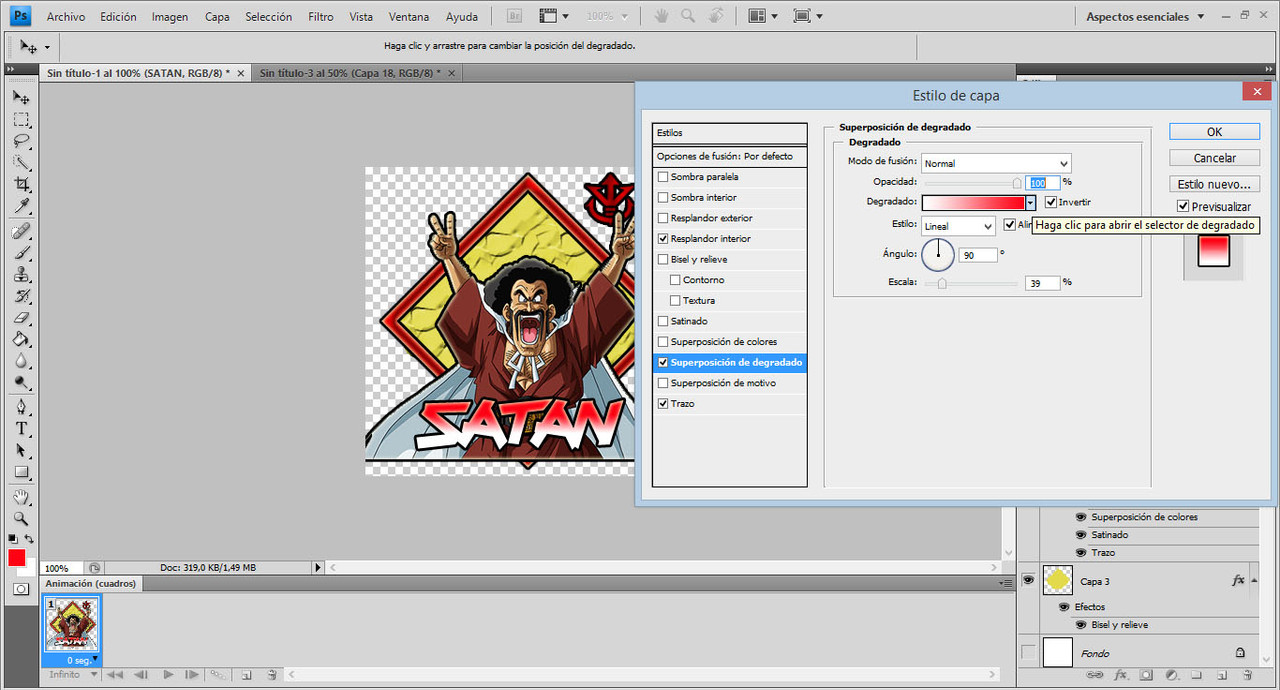1280x690 pixels.
Task: Enable the Satinado checkbox
Action: coord(663,321)
